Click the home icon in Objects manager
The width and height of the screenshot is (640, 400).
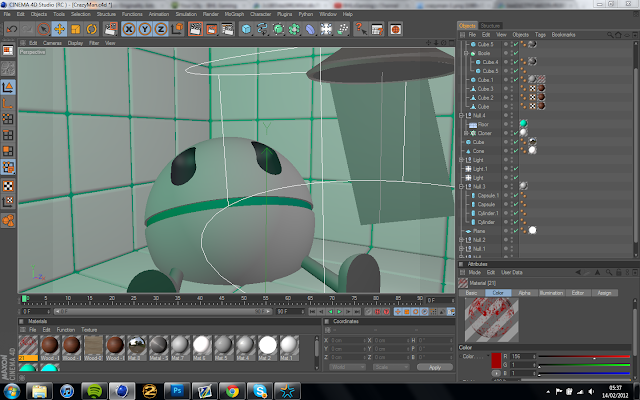coord(618,35)
